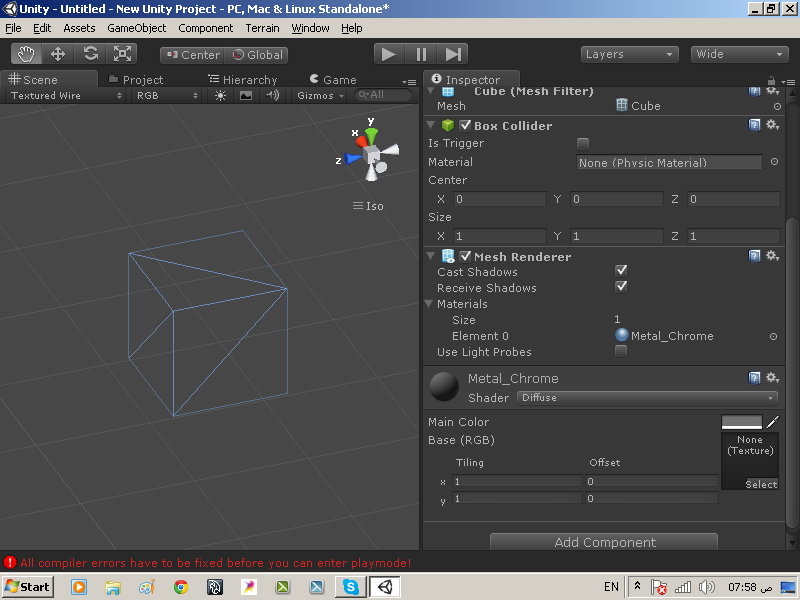800x600 pixels.
Task: Switch to the Game tab
Action: 333,80
